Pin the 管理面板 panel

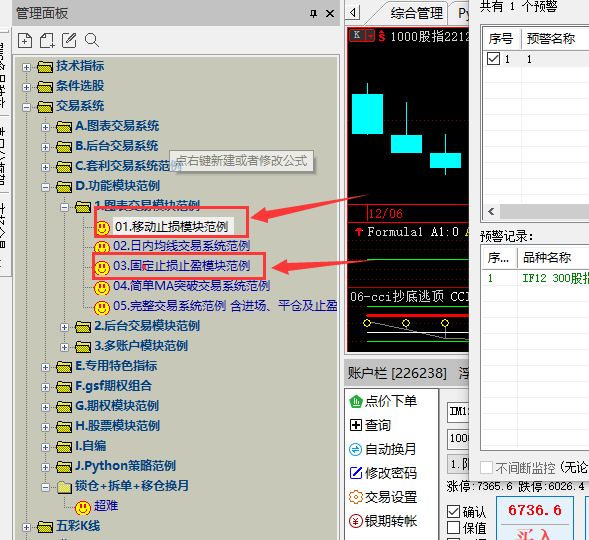click(x=313, y=14)
